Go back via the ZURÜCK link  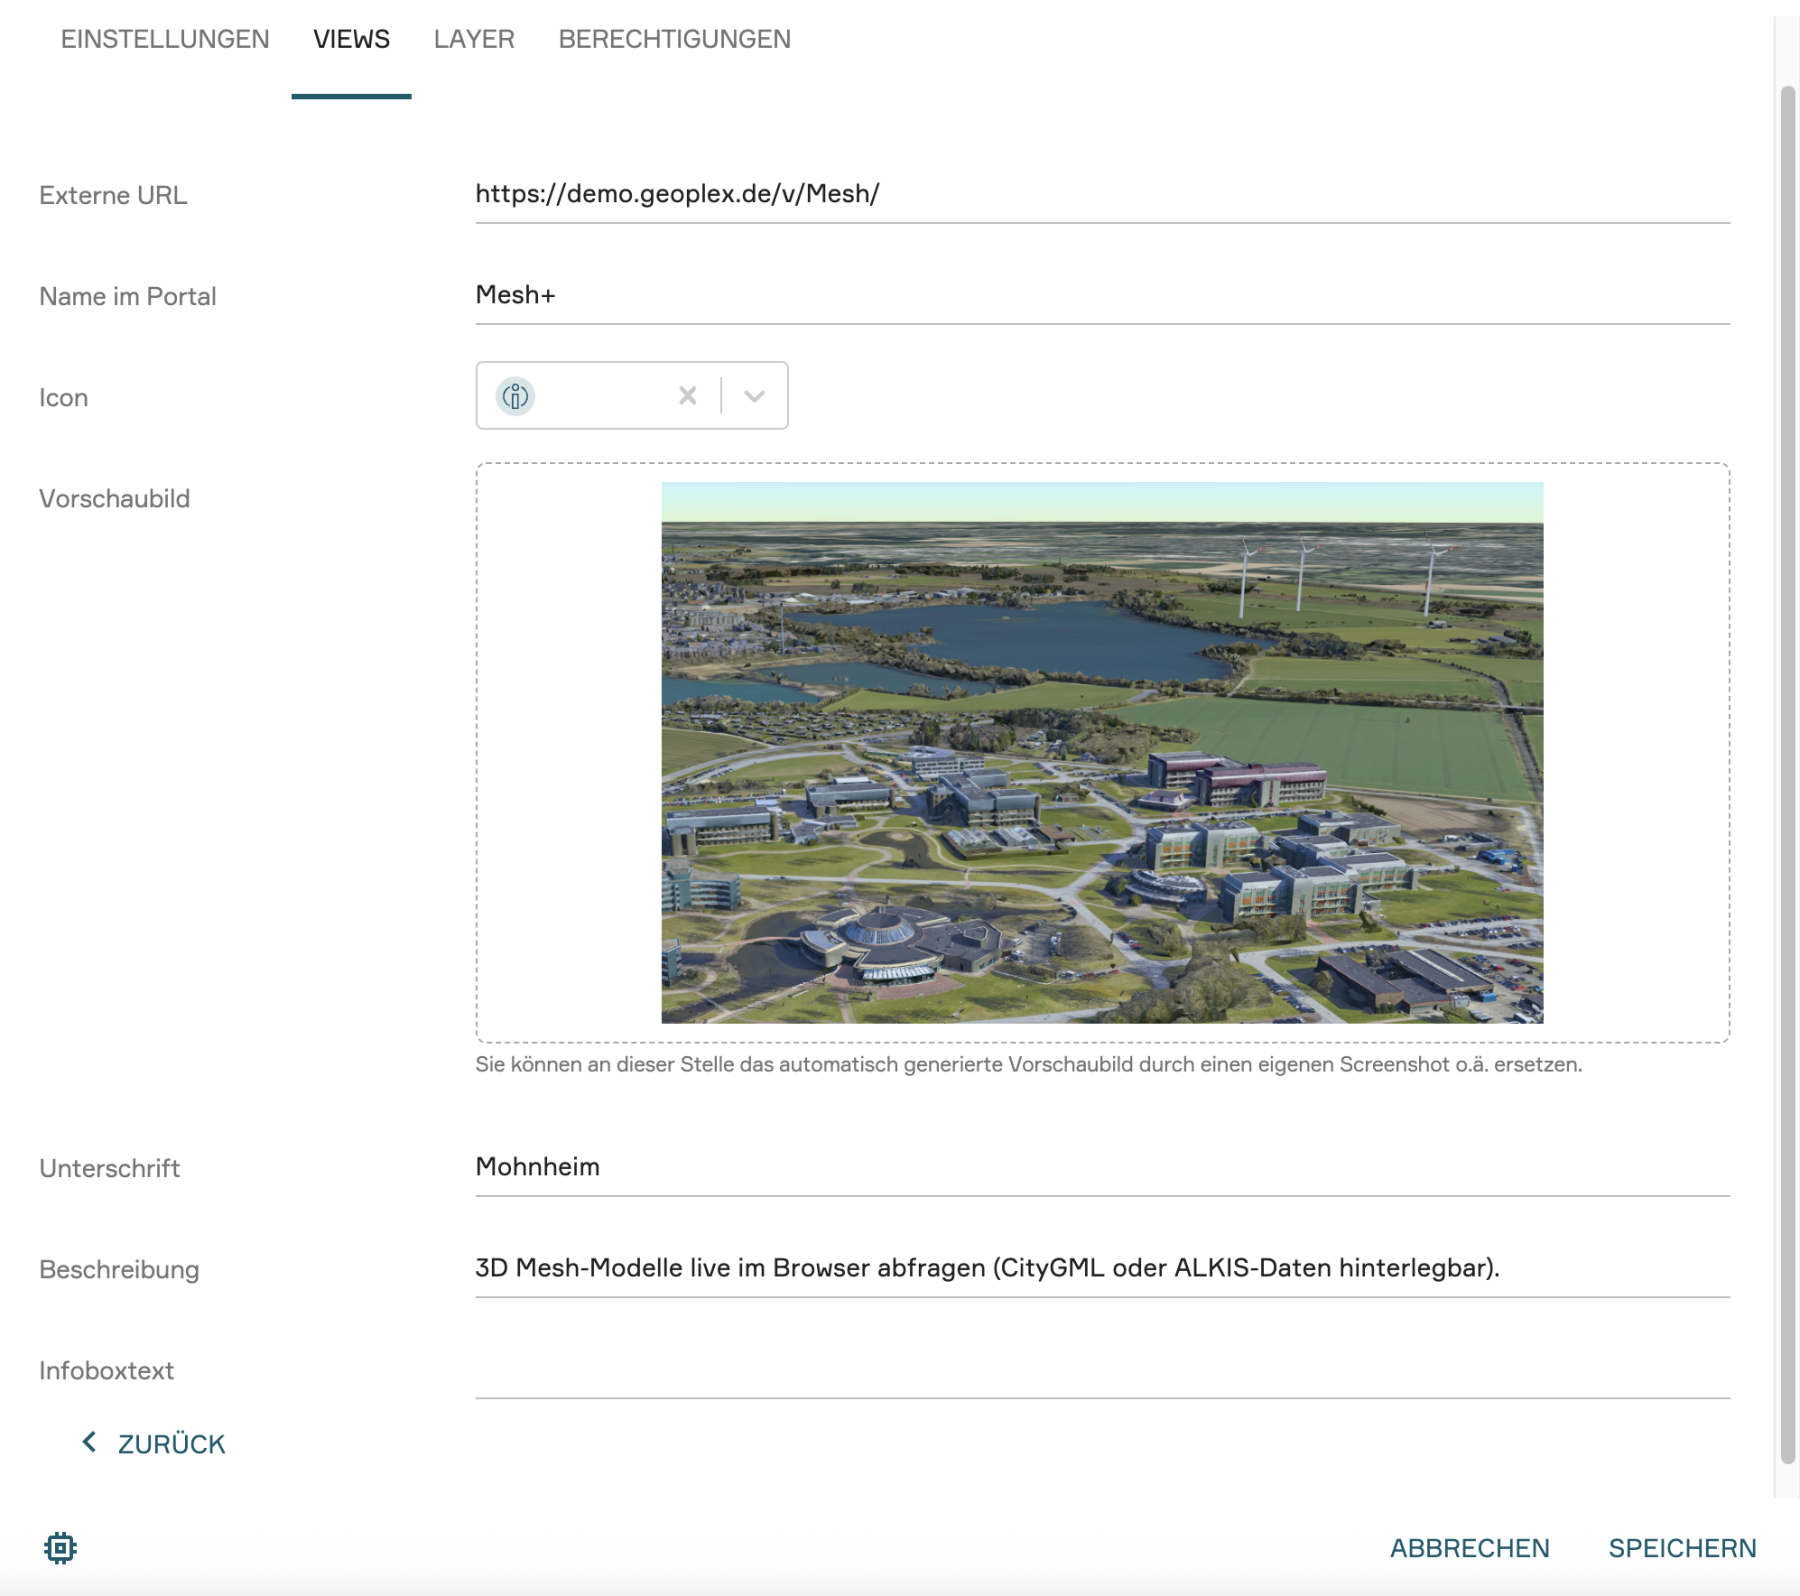pyautogui.click(x=171, y=1444)
